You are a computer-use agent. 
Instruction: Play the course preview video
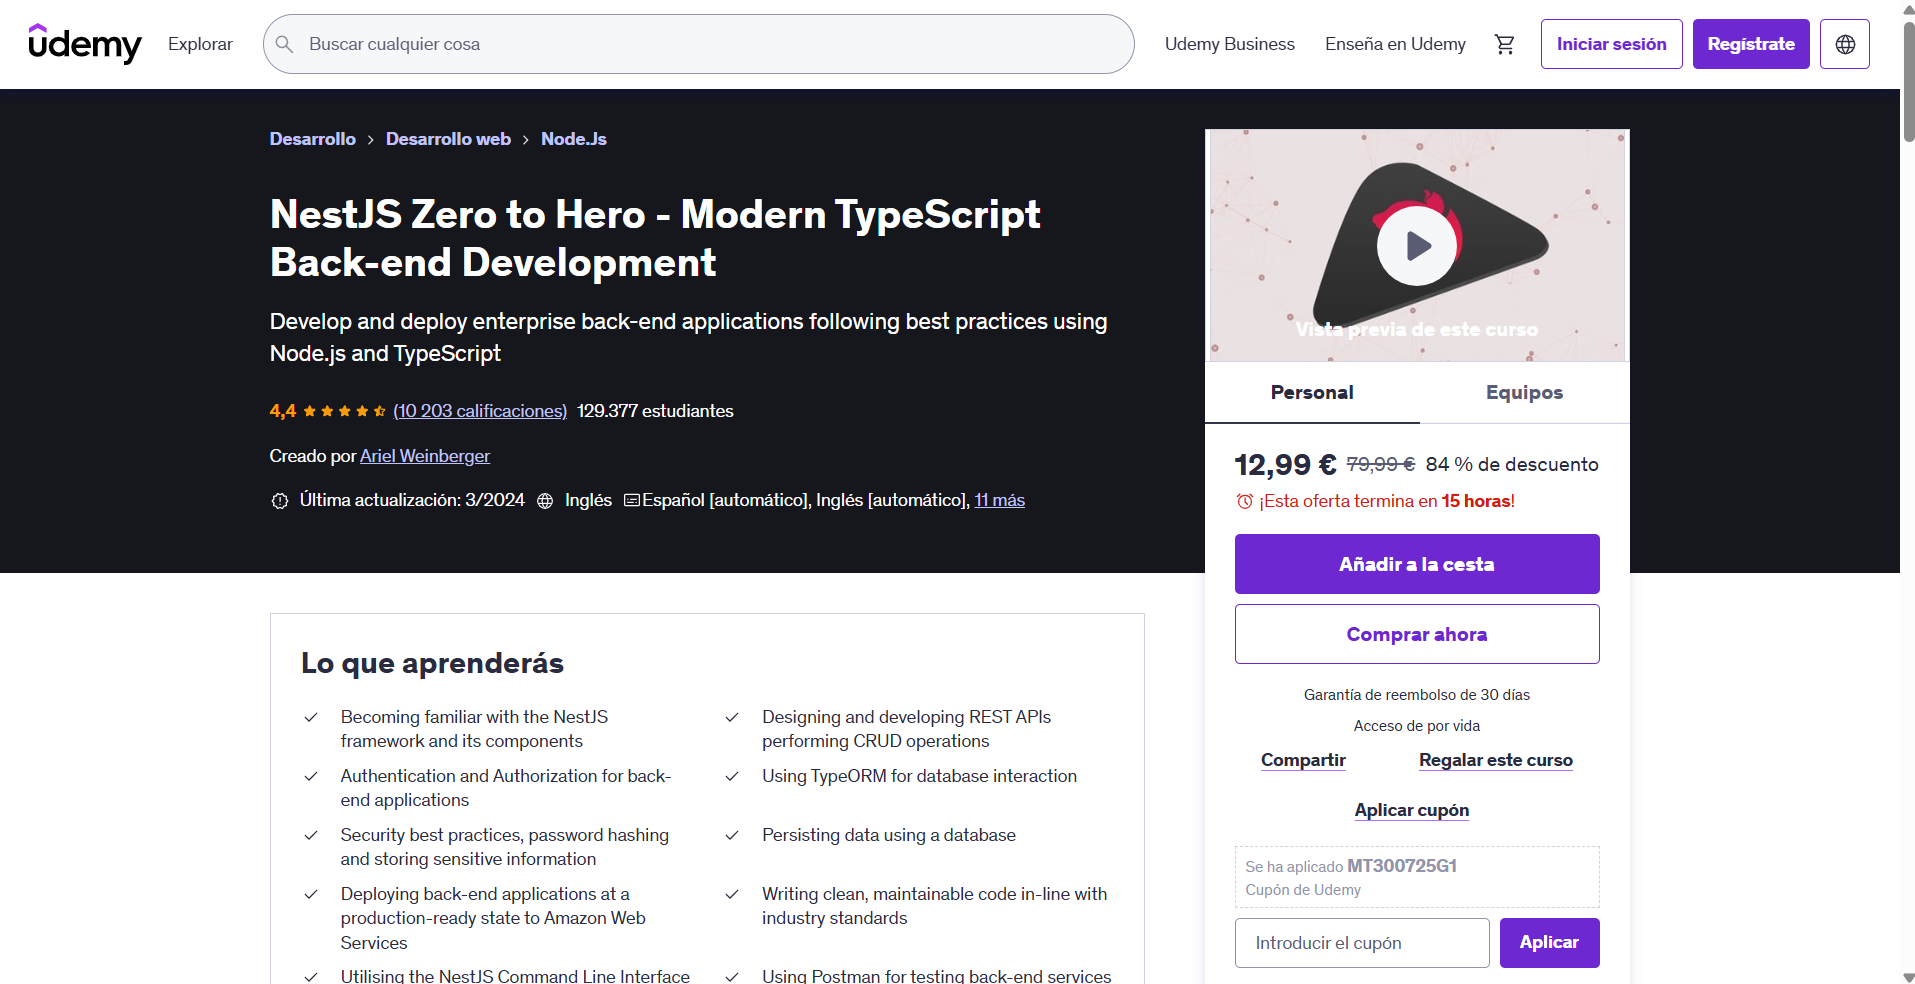[x=1416, y=245]
